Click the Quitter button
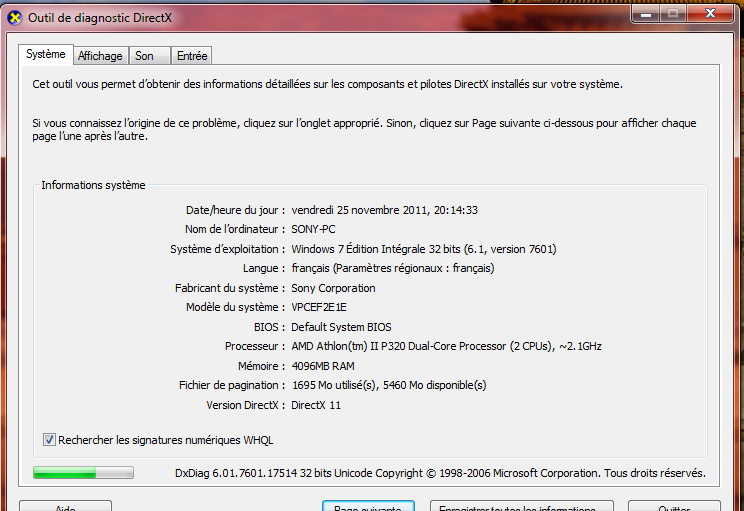 673,506
